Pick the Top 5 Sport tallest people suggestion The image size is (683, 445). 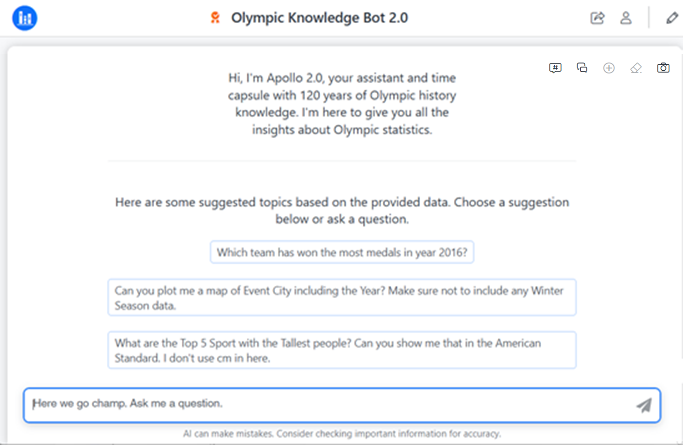(x=342, y=350)
